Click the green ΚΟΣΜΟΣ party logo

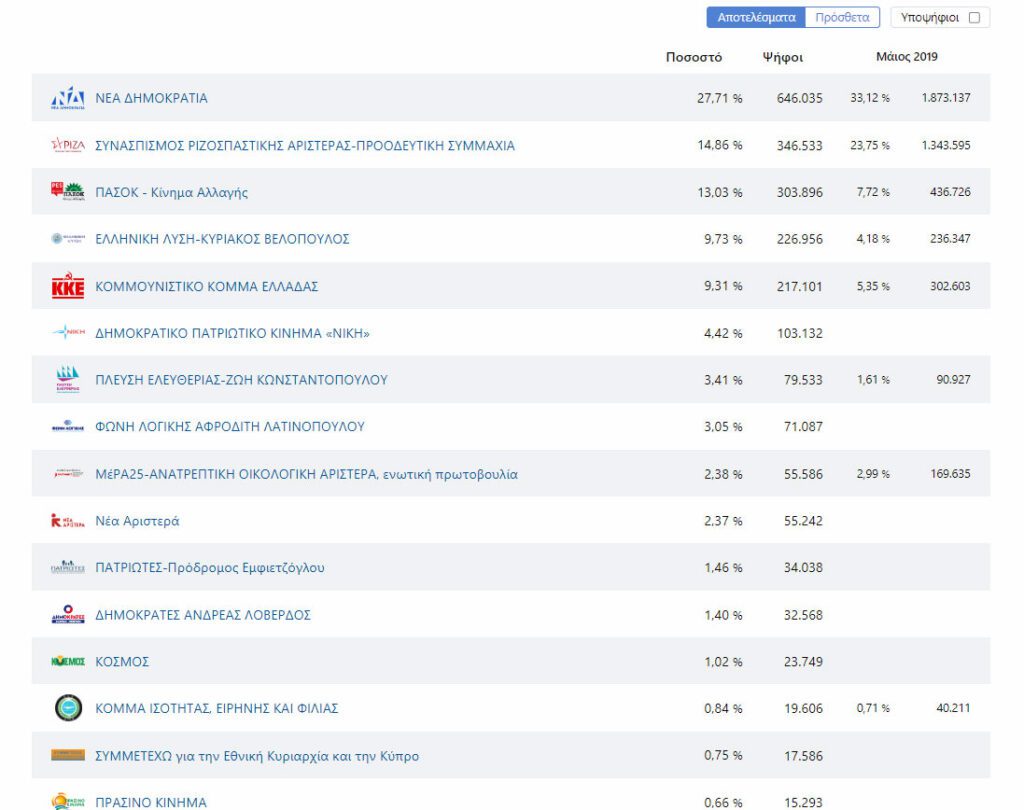coord(68,662)
